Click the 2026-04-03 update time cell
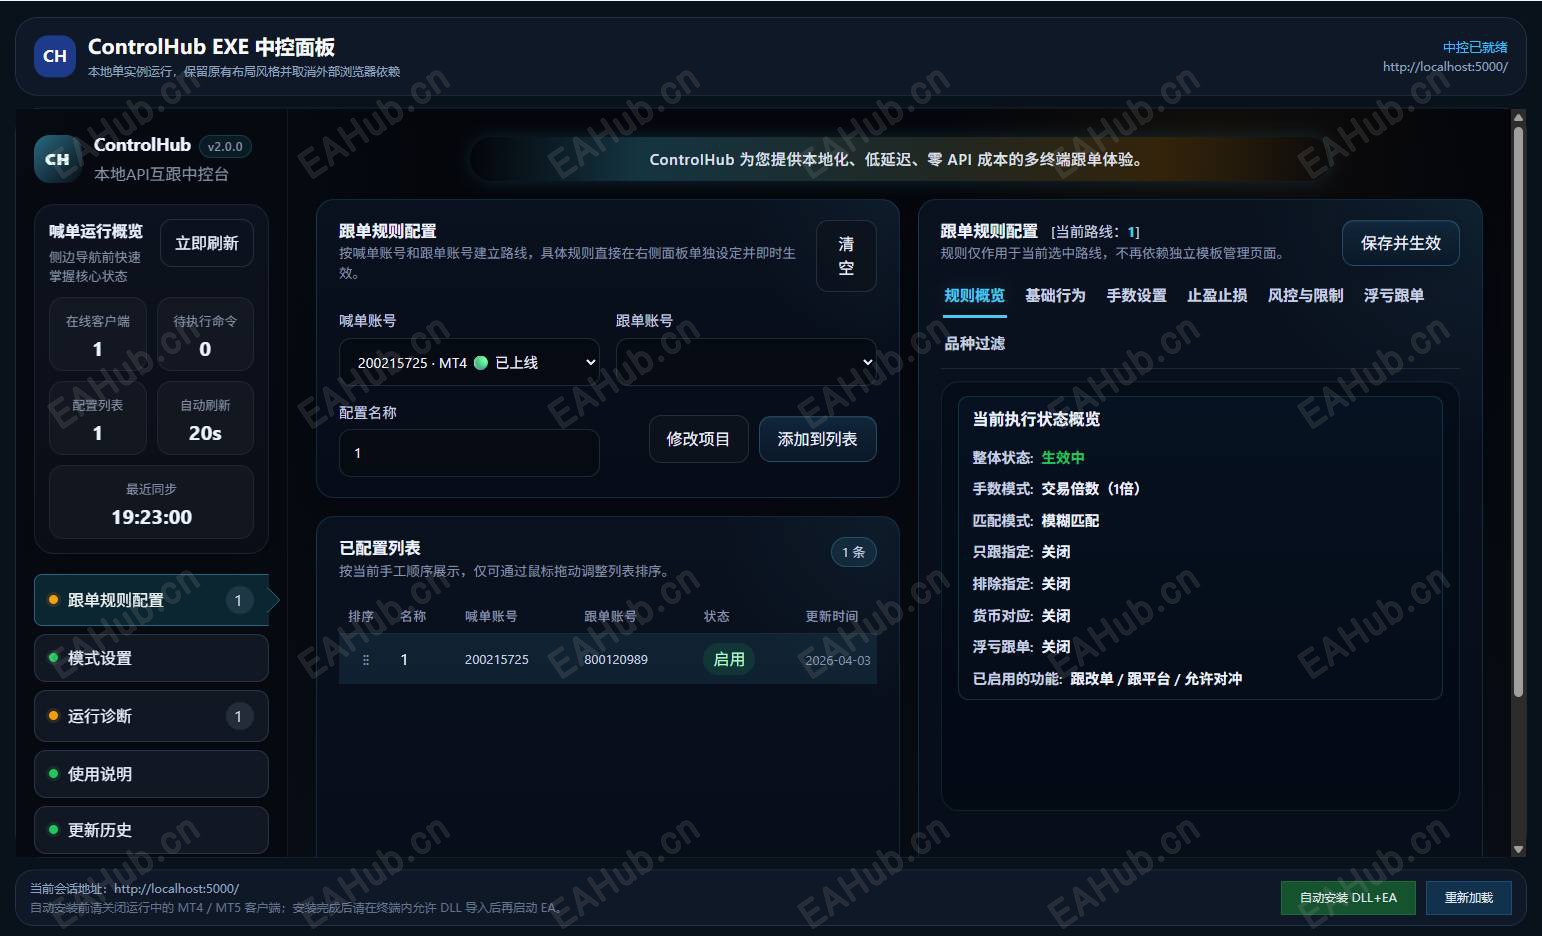 pos(838,660)
